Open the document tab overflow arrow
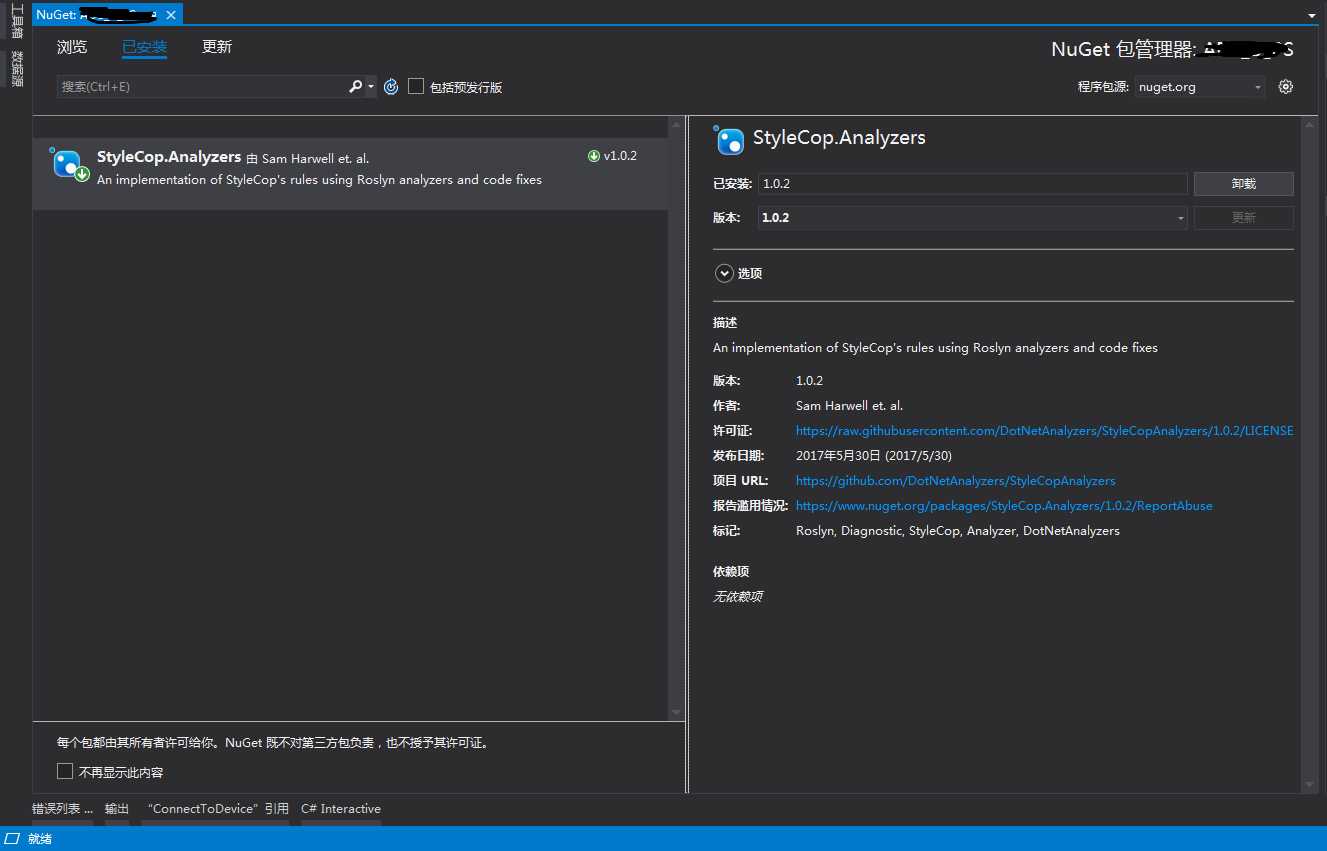1327x851 pixels. (1311, 17)
